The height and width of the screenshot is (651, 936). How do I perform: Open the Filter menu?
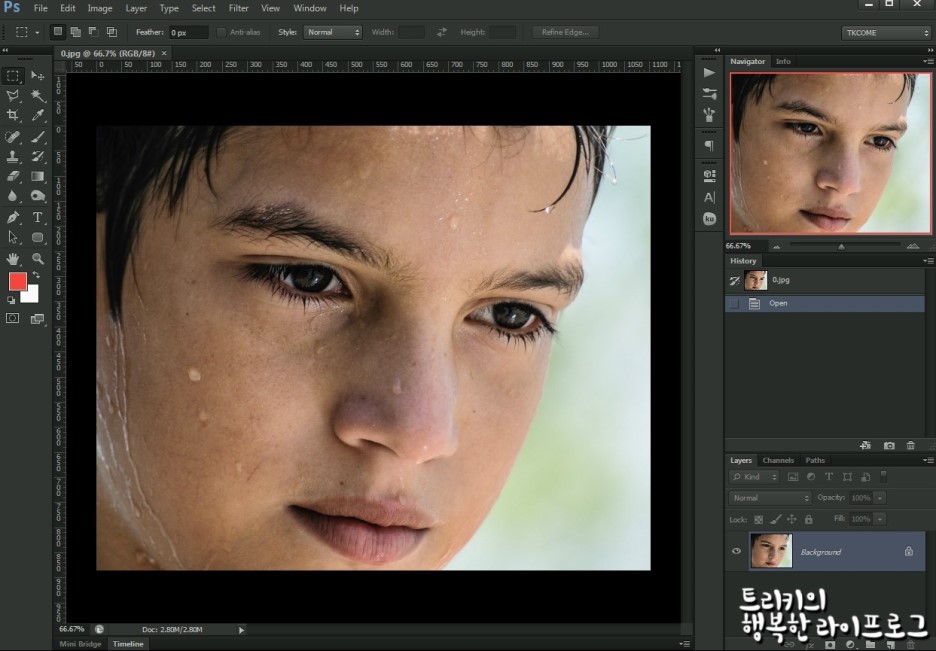pyautogui.click(x=238, y=8)
